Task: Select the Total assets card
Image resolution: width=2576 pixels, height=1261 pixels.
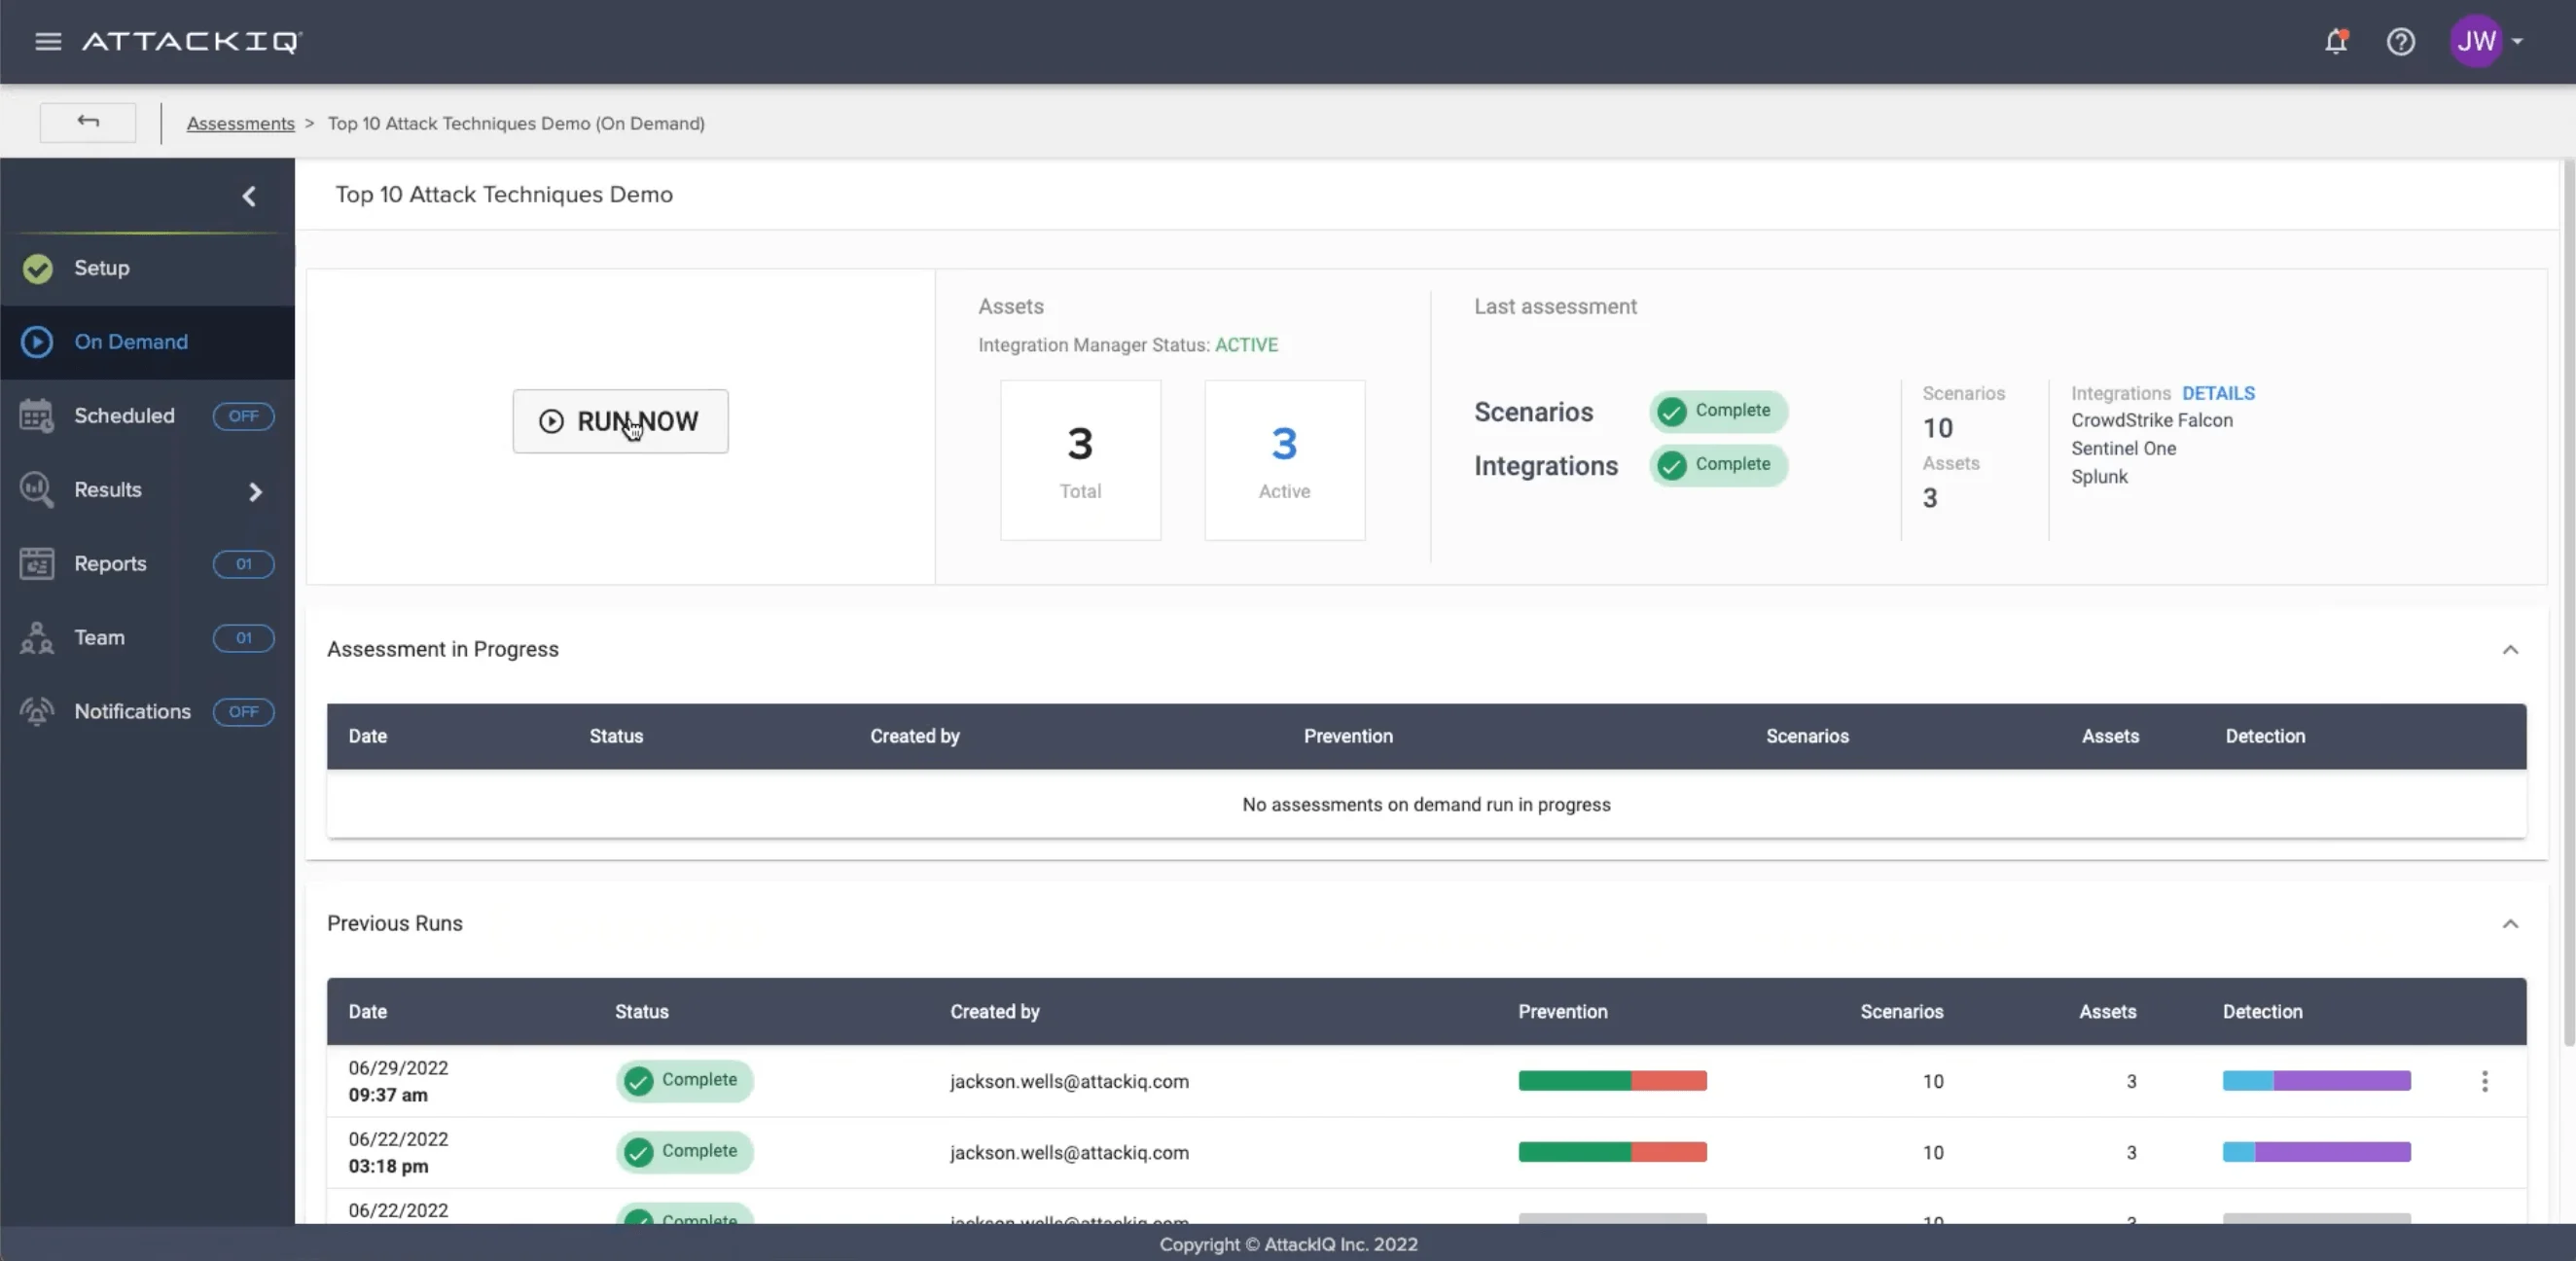Action: tap(1080, 460)
